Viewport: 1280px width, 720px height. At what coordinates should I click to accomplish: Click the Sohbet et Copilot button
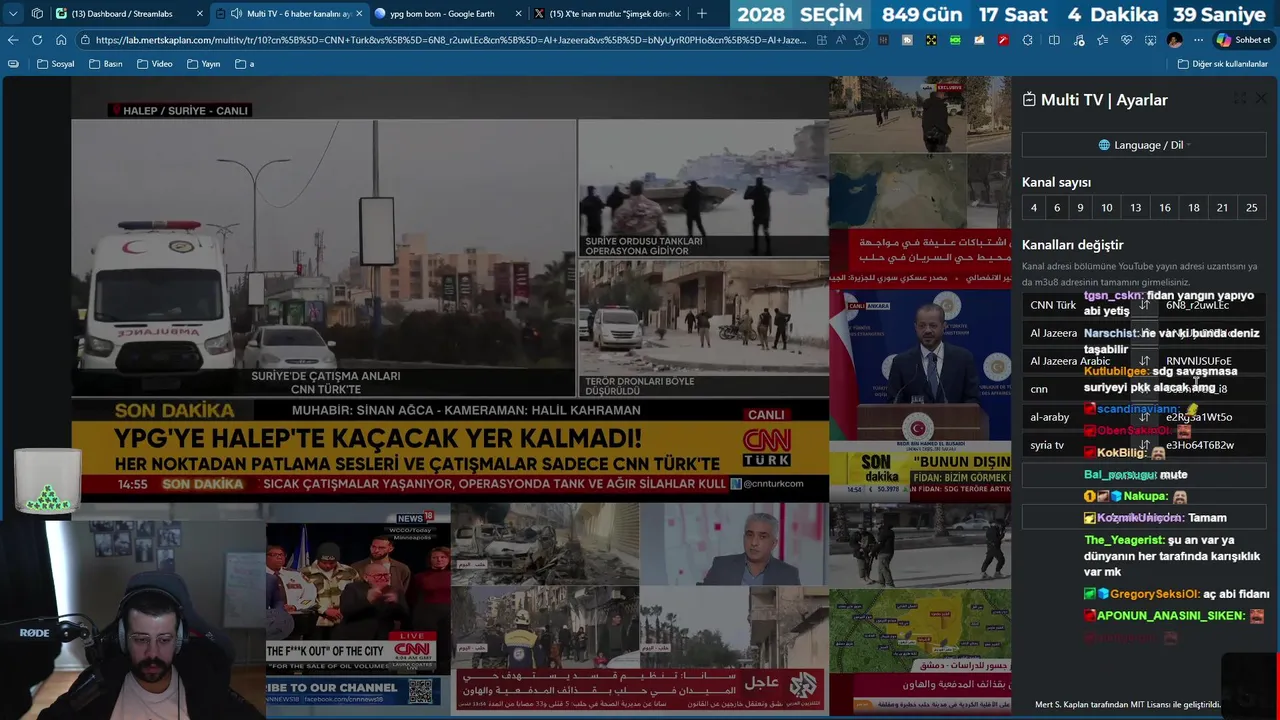1243,40
